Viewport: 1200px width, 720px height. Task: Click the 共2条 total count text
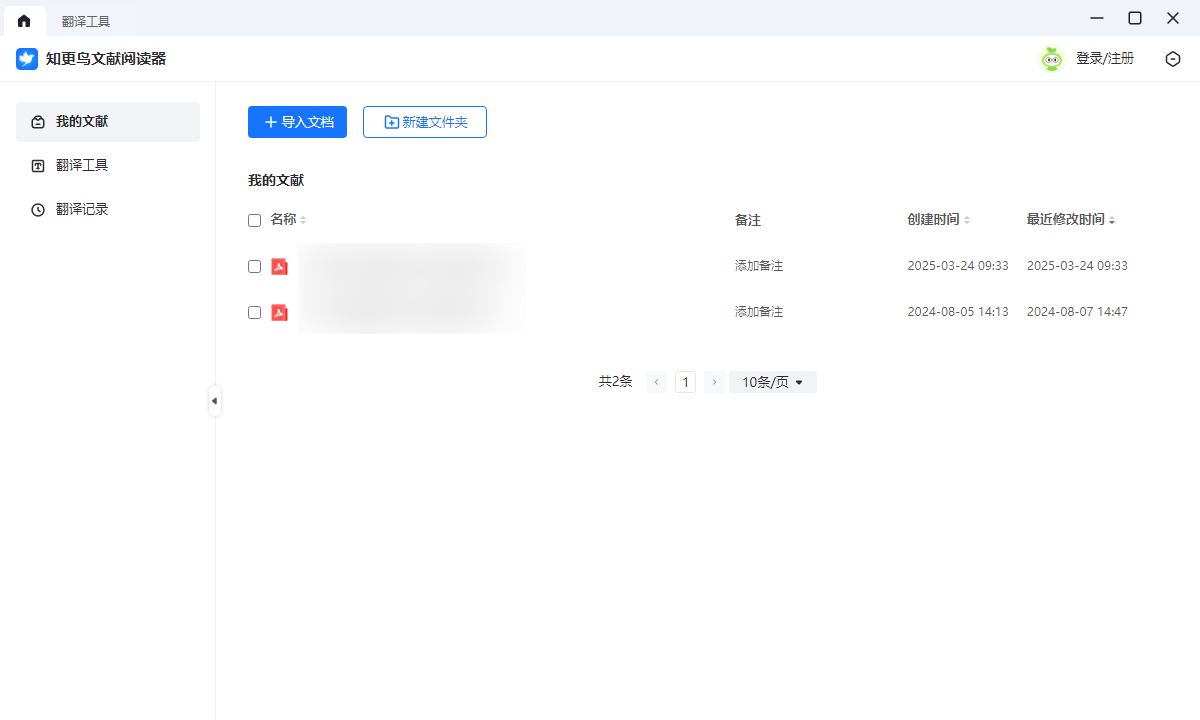tap(615, 382)
